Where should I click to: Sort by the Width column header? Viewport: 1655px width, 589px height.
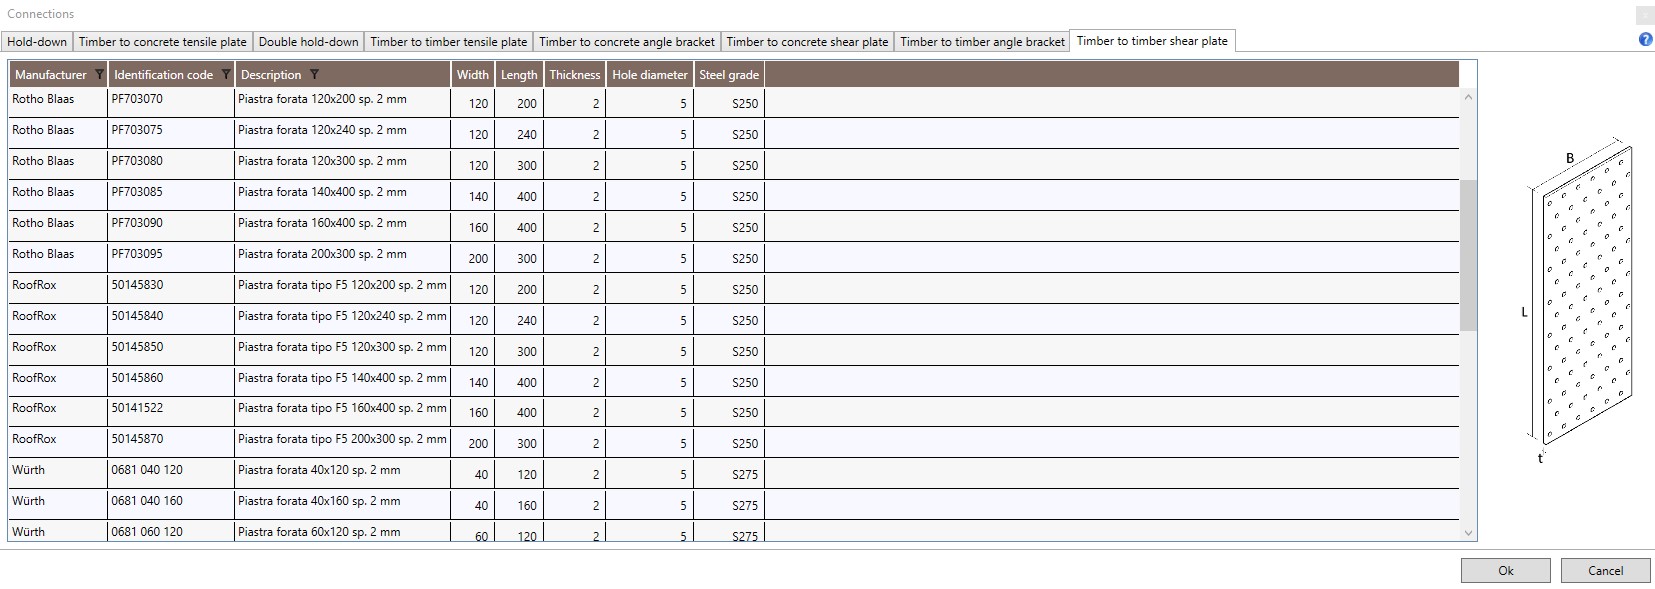tap(472, 75)
